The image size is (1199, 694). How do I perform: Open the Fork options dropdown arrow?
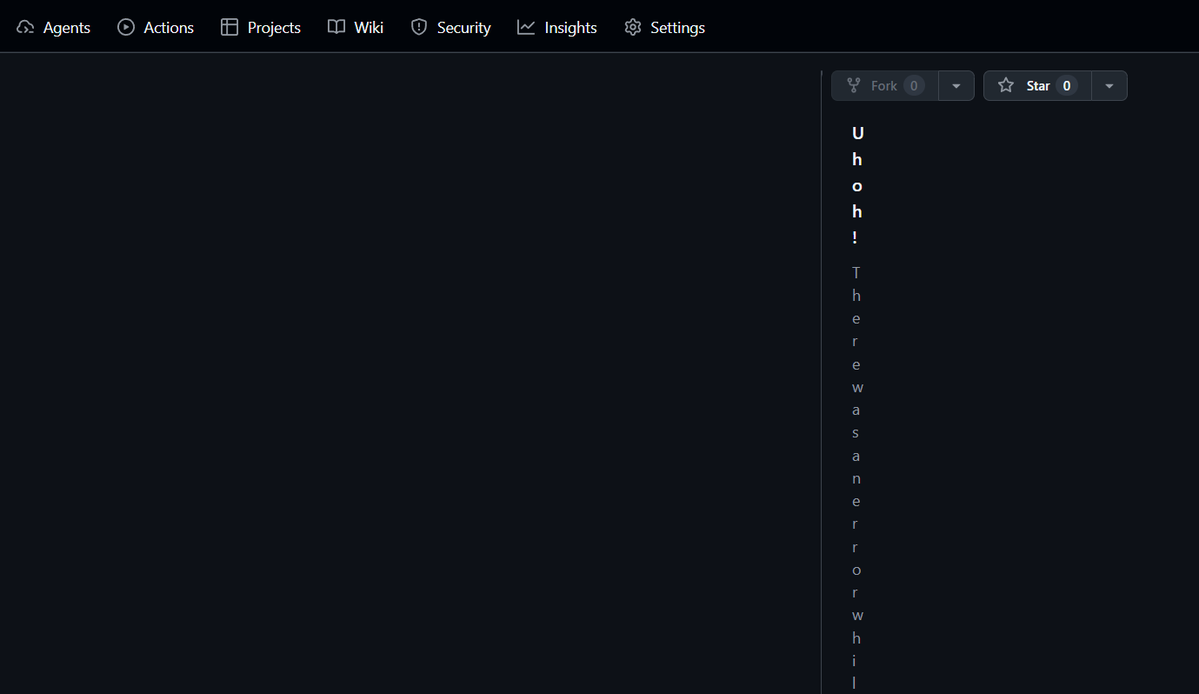(x=956, y=85)
